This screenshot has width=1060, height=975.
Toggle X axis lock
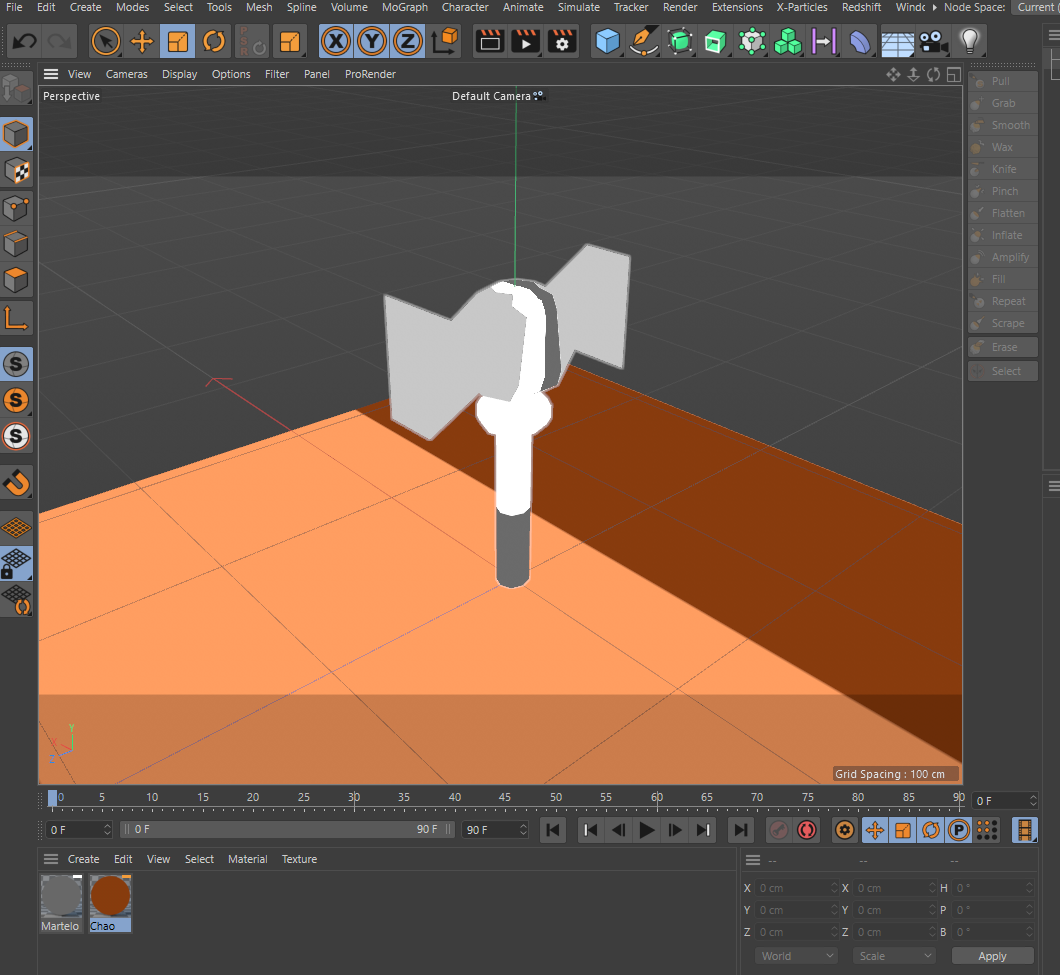(336, 42)
